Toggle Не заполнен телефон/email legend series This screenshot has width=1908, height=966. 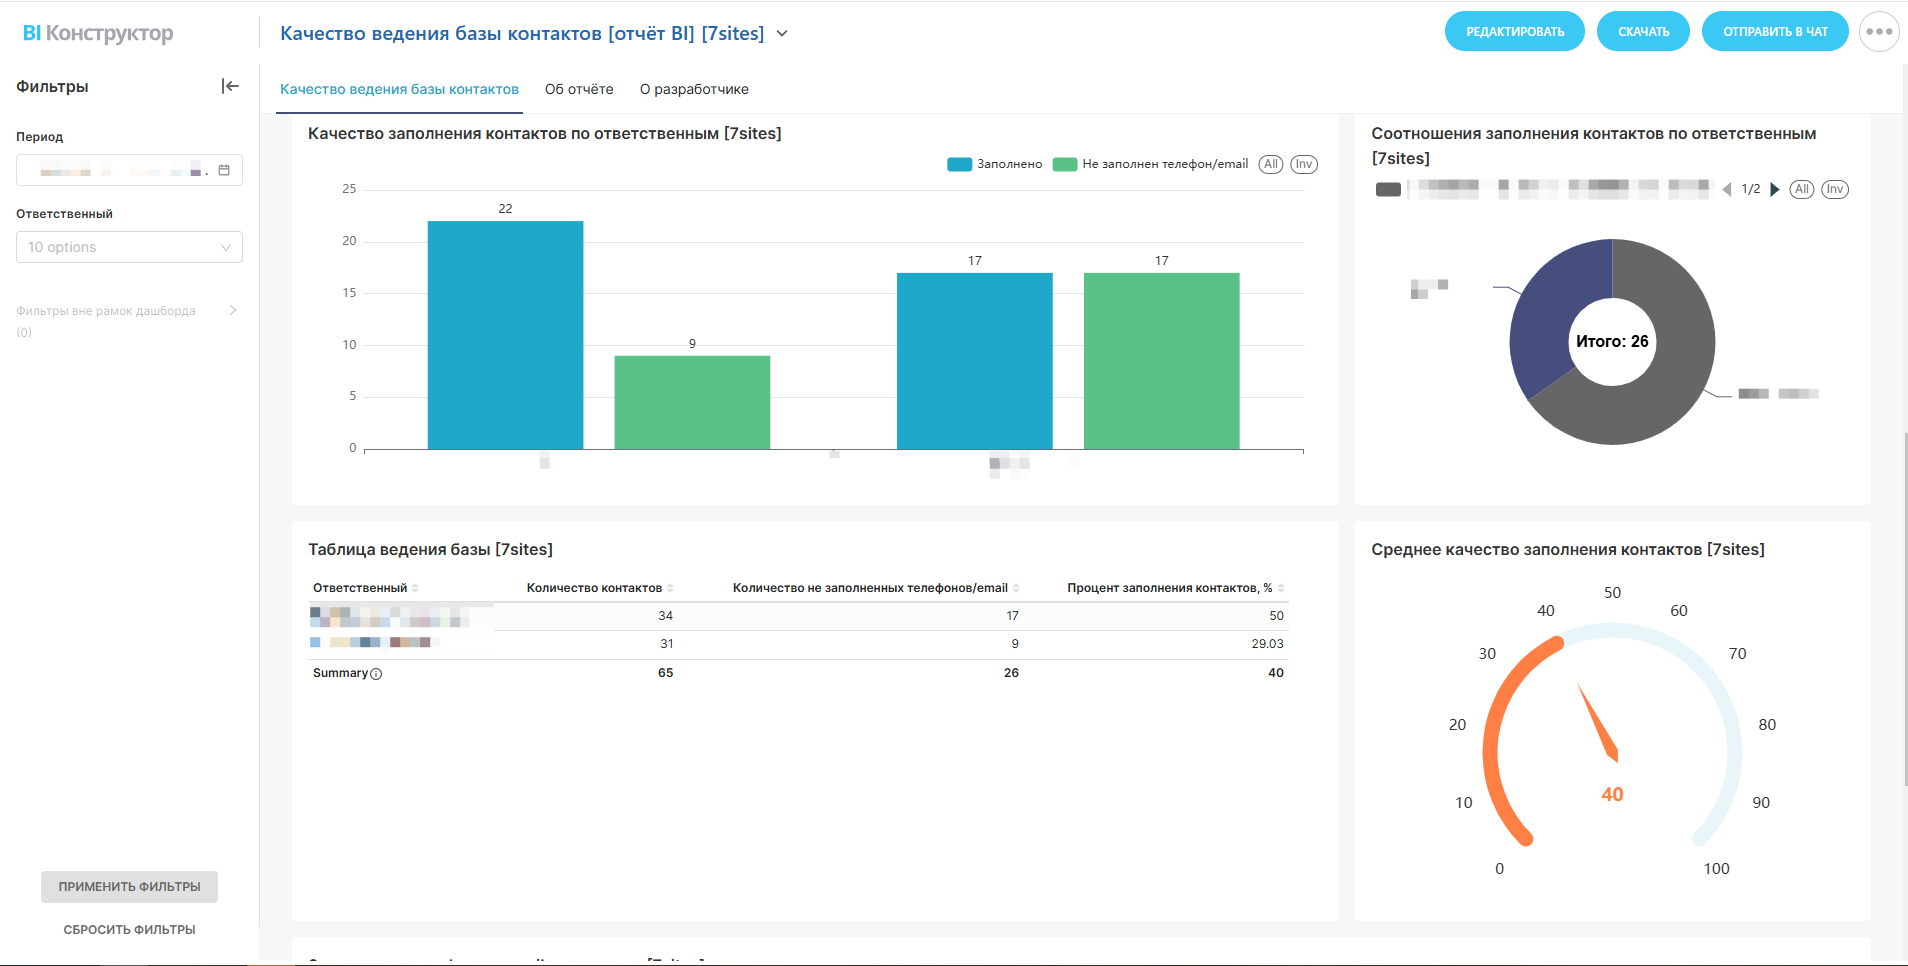pos(1151,164)
